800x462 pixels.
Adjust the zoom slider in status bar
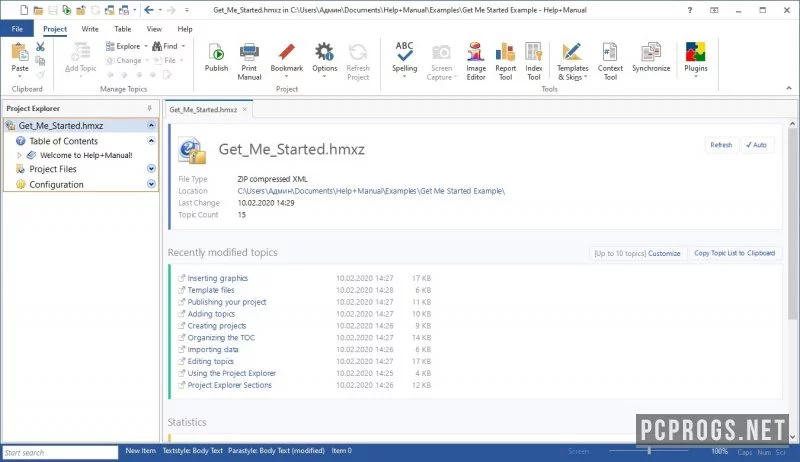click(x=649, y=451)
